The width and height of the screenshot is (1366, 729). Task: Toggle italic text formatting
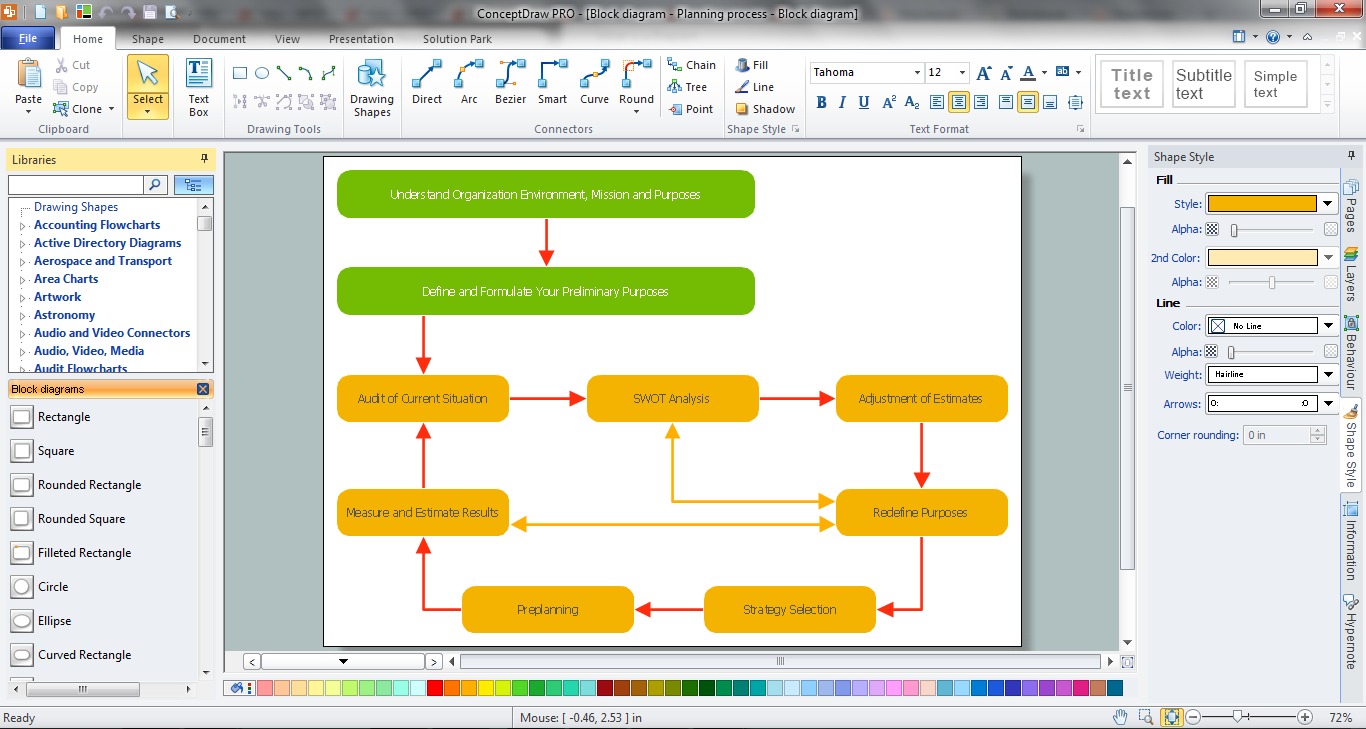pyautogui.click(x=841, y=103)
